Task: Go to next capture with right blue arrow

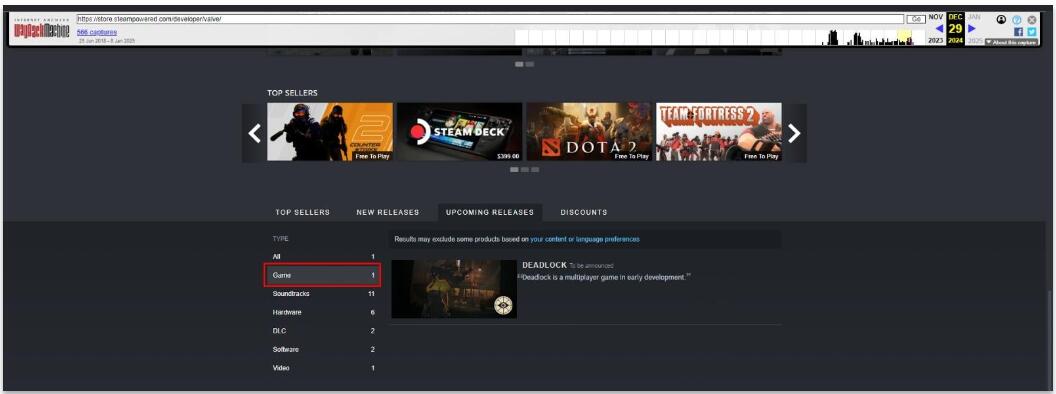Action: click(x=972, y=28)
